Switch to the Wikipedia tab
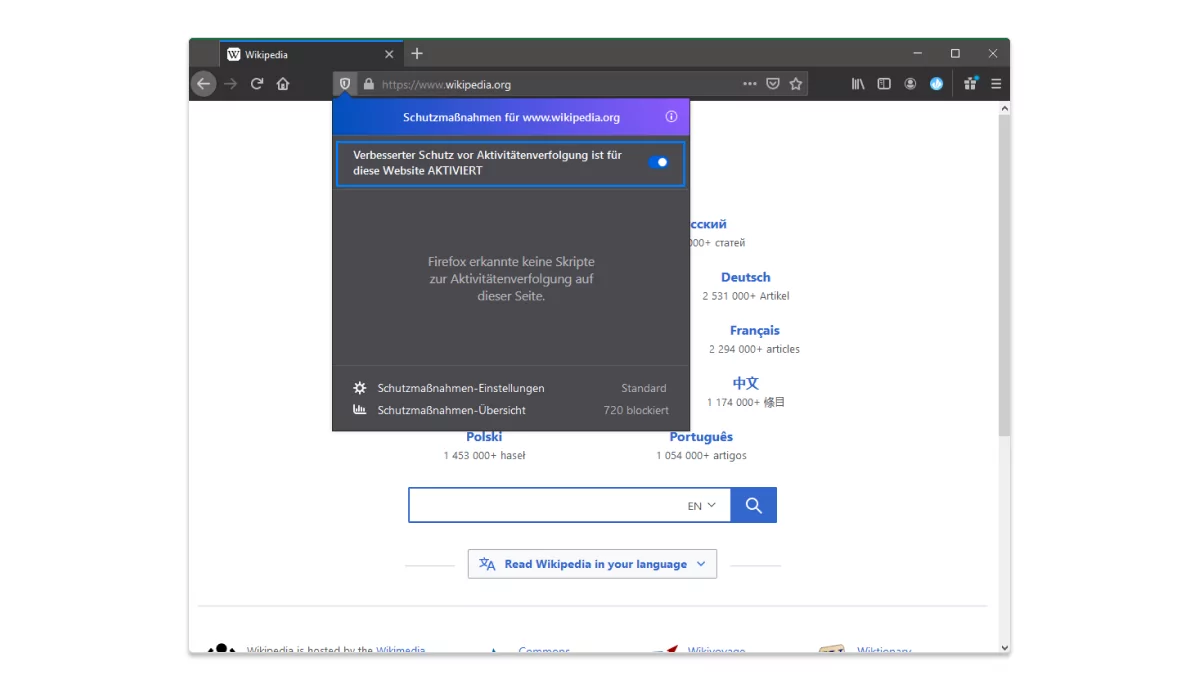Viewport: 1200px width, 700px height. 311,54
